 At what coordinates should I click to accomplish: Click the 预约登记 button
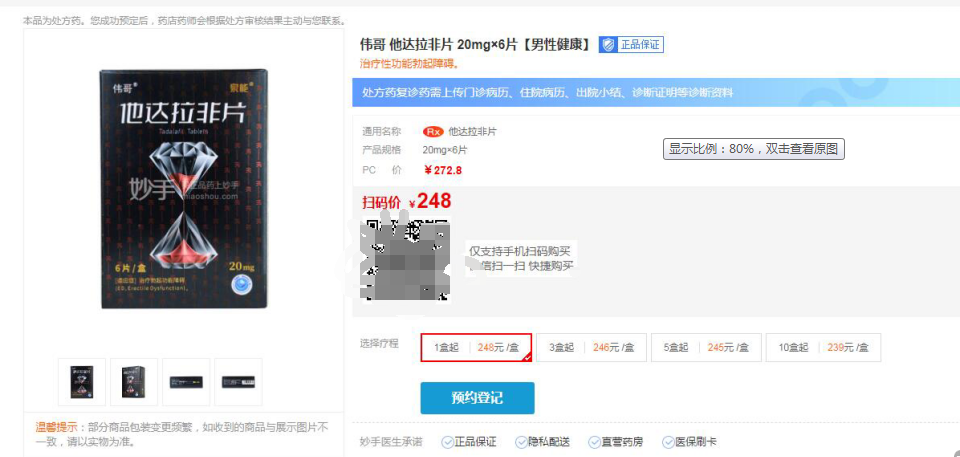coord(478,398)
